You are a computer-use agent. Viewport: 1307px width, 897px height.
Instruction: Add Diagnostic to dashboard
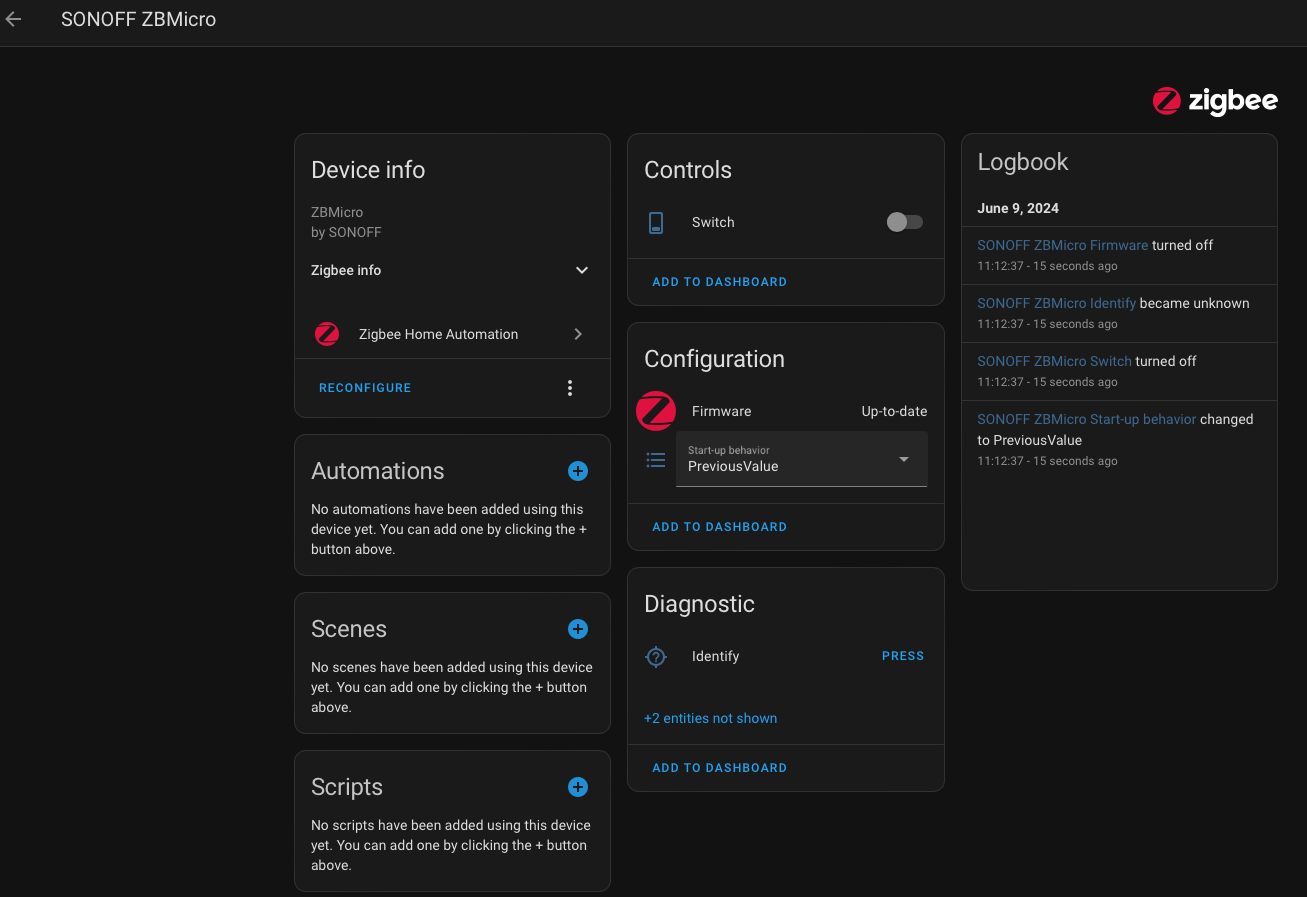coord(720,768)
